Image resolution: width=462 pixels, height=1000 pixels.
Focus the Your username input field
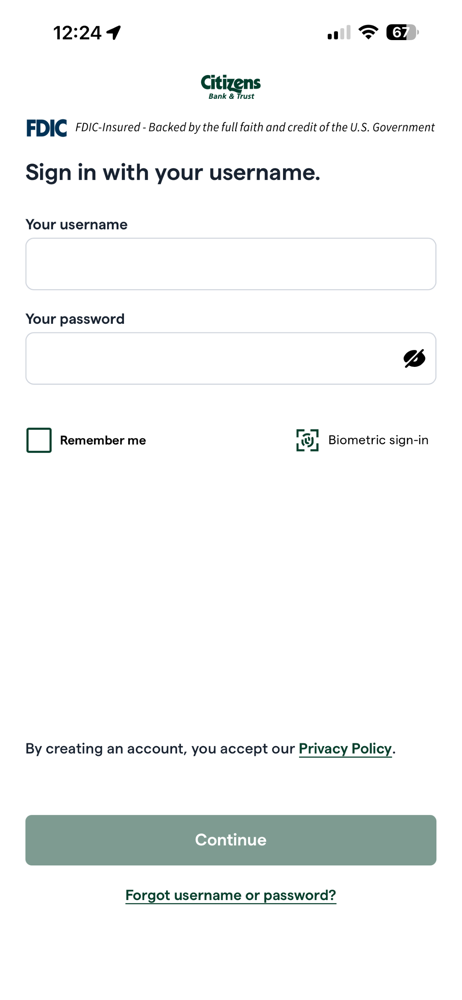[230, 264]
